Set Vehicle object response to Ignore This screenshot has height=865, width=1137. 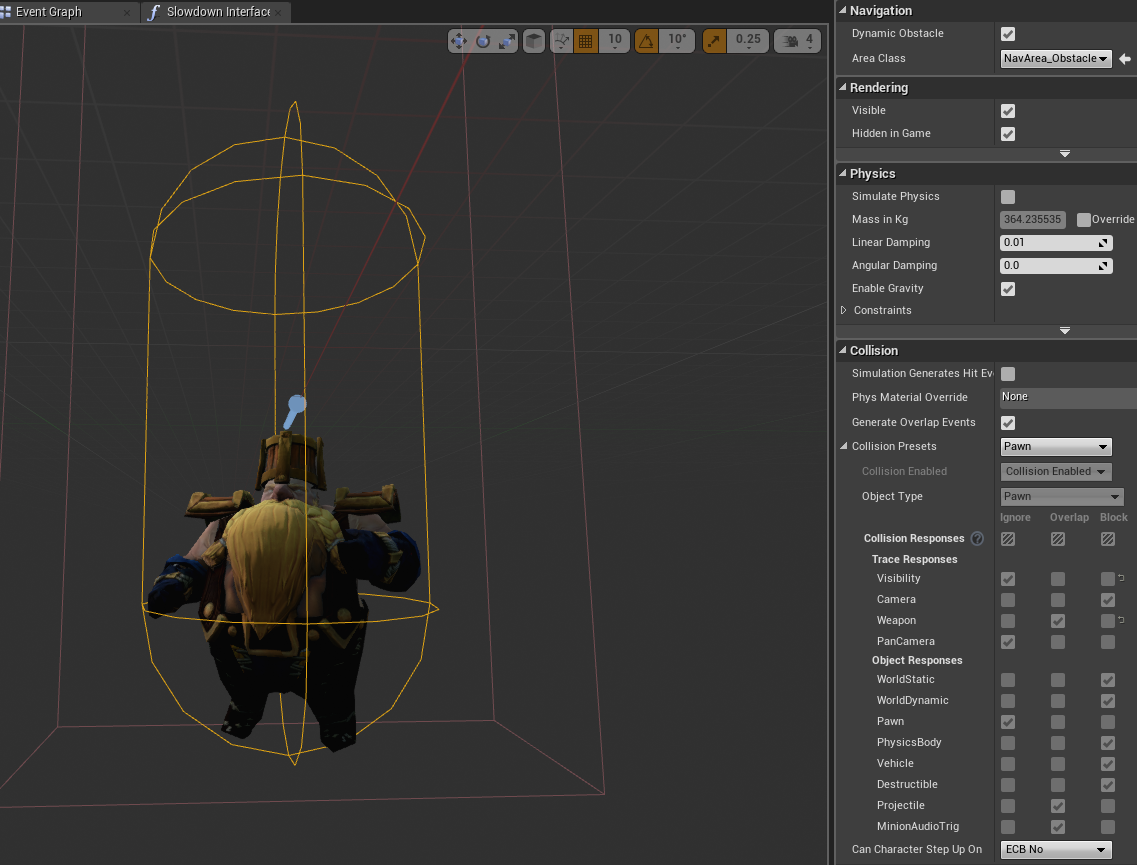click(1008, 764)
